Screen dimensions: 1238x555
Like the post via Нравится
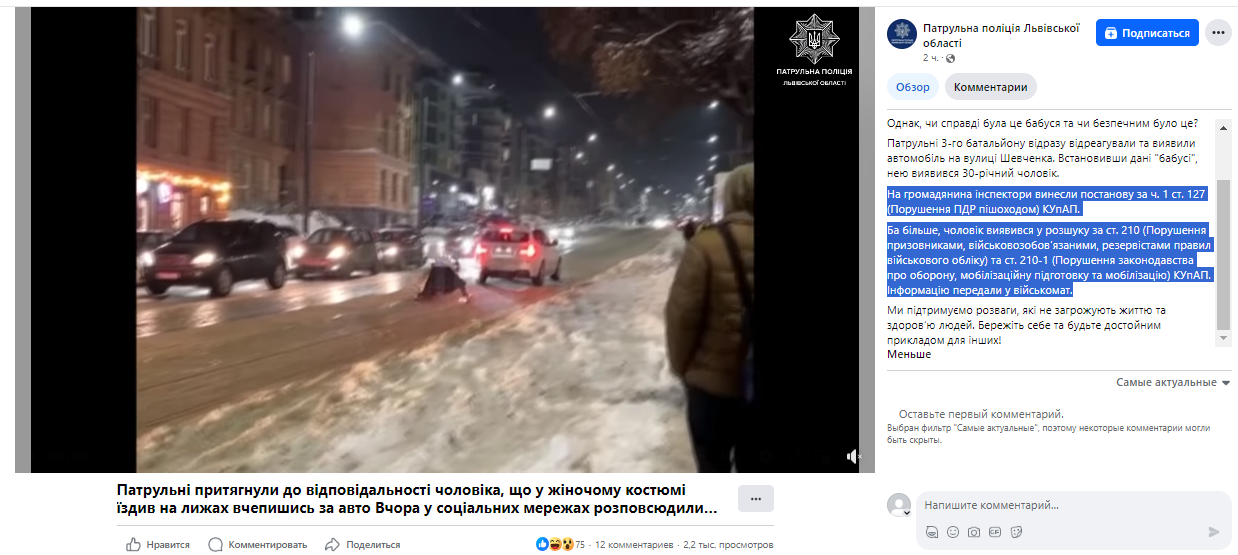[x=158, y=544]
